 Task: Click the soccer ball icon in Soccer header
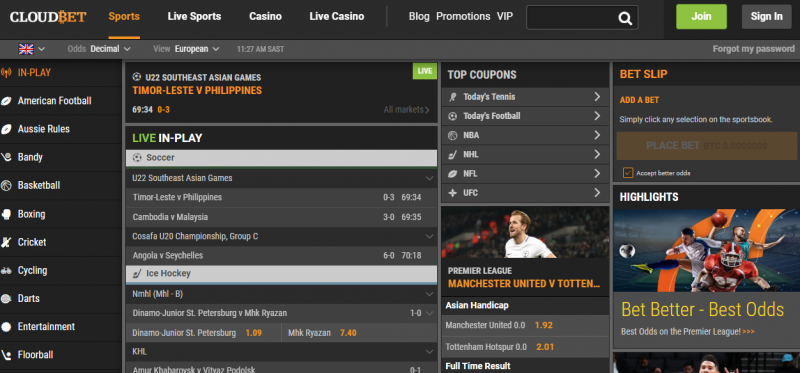click(x=137, y=158)
